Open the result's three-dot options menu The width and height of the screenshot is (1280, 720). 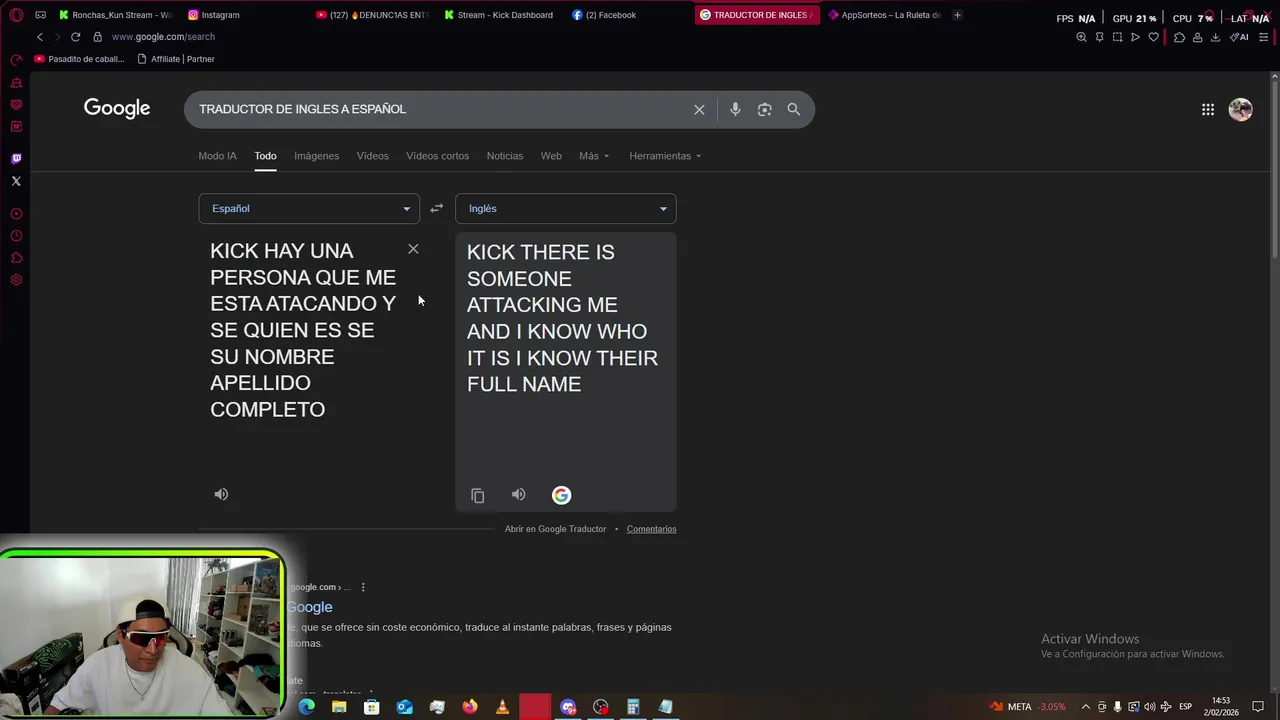363,587
